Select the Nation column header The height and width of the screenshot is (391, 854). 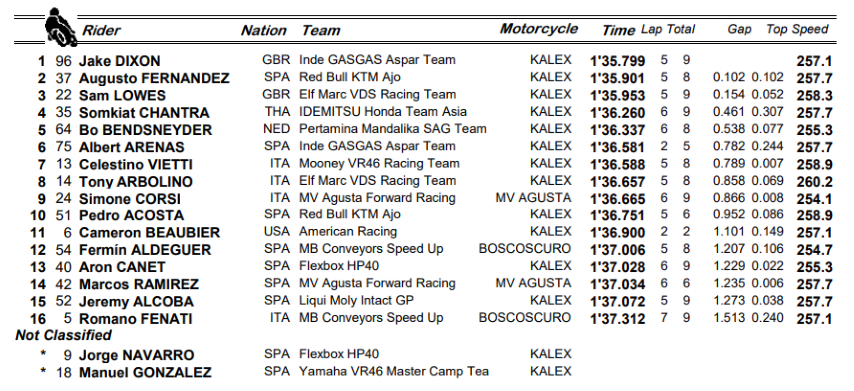pyautogui.click(x=264, y=30)
